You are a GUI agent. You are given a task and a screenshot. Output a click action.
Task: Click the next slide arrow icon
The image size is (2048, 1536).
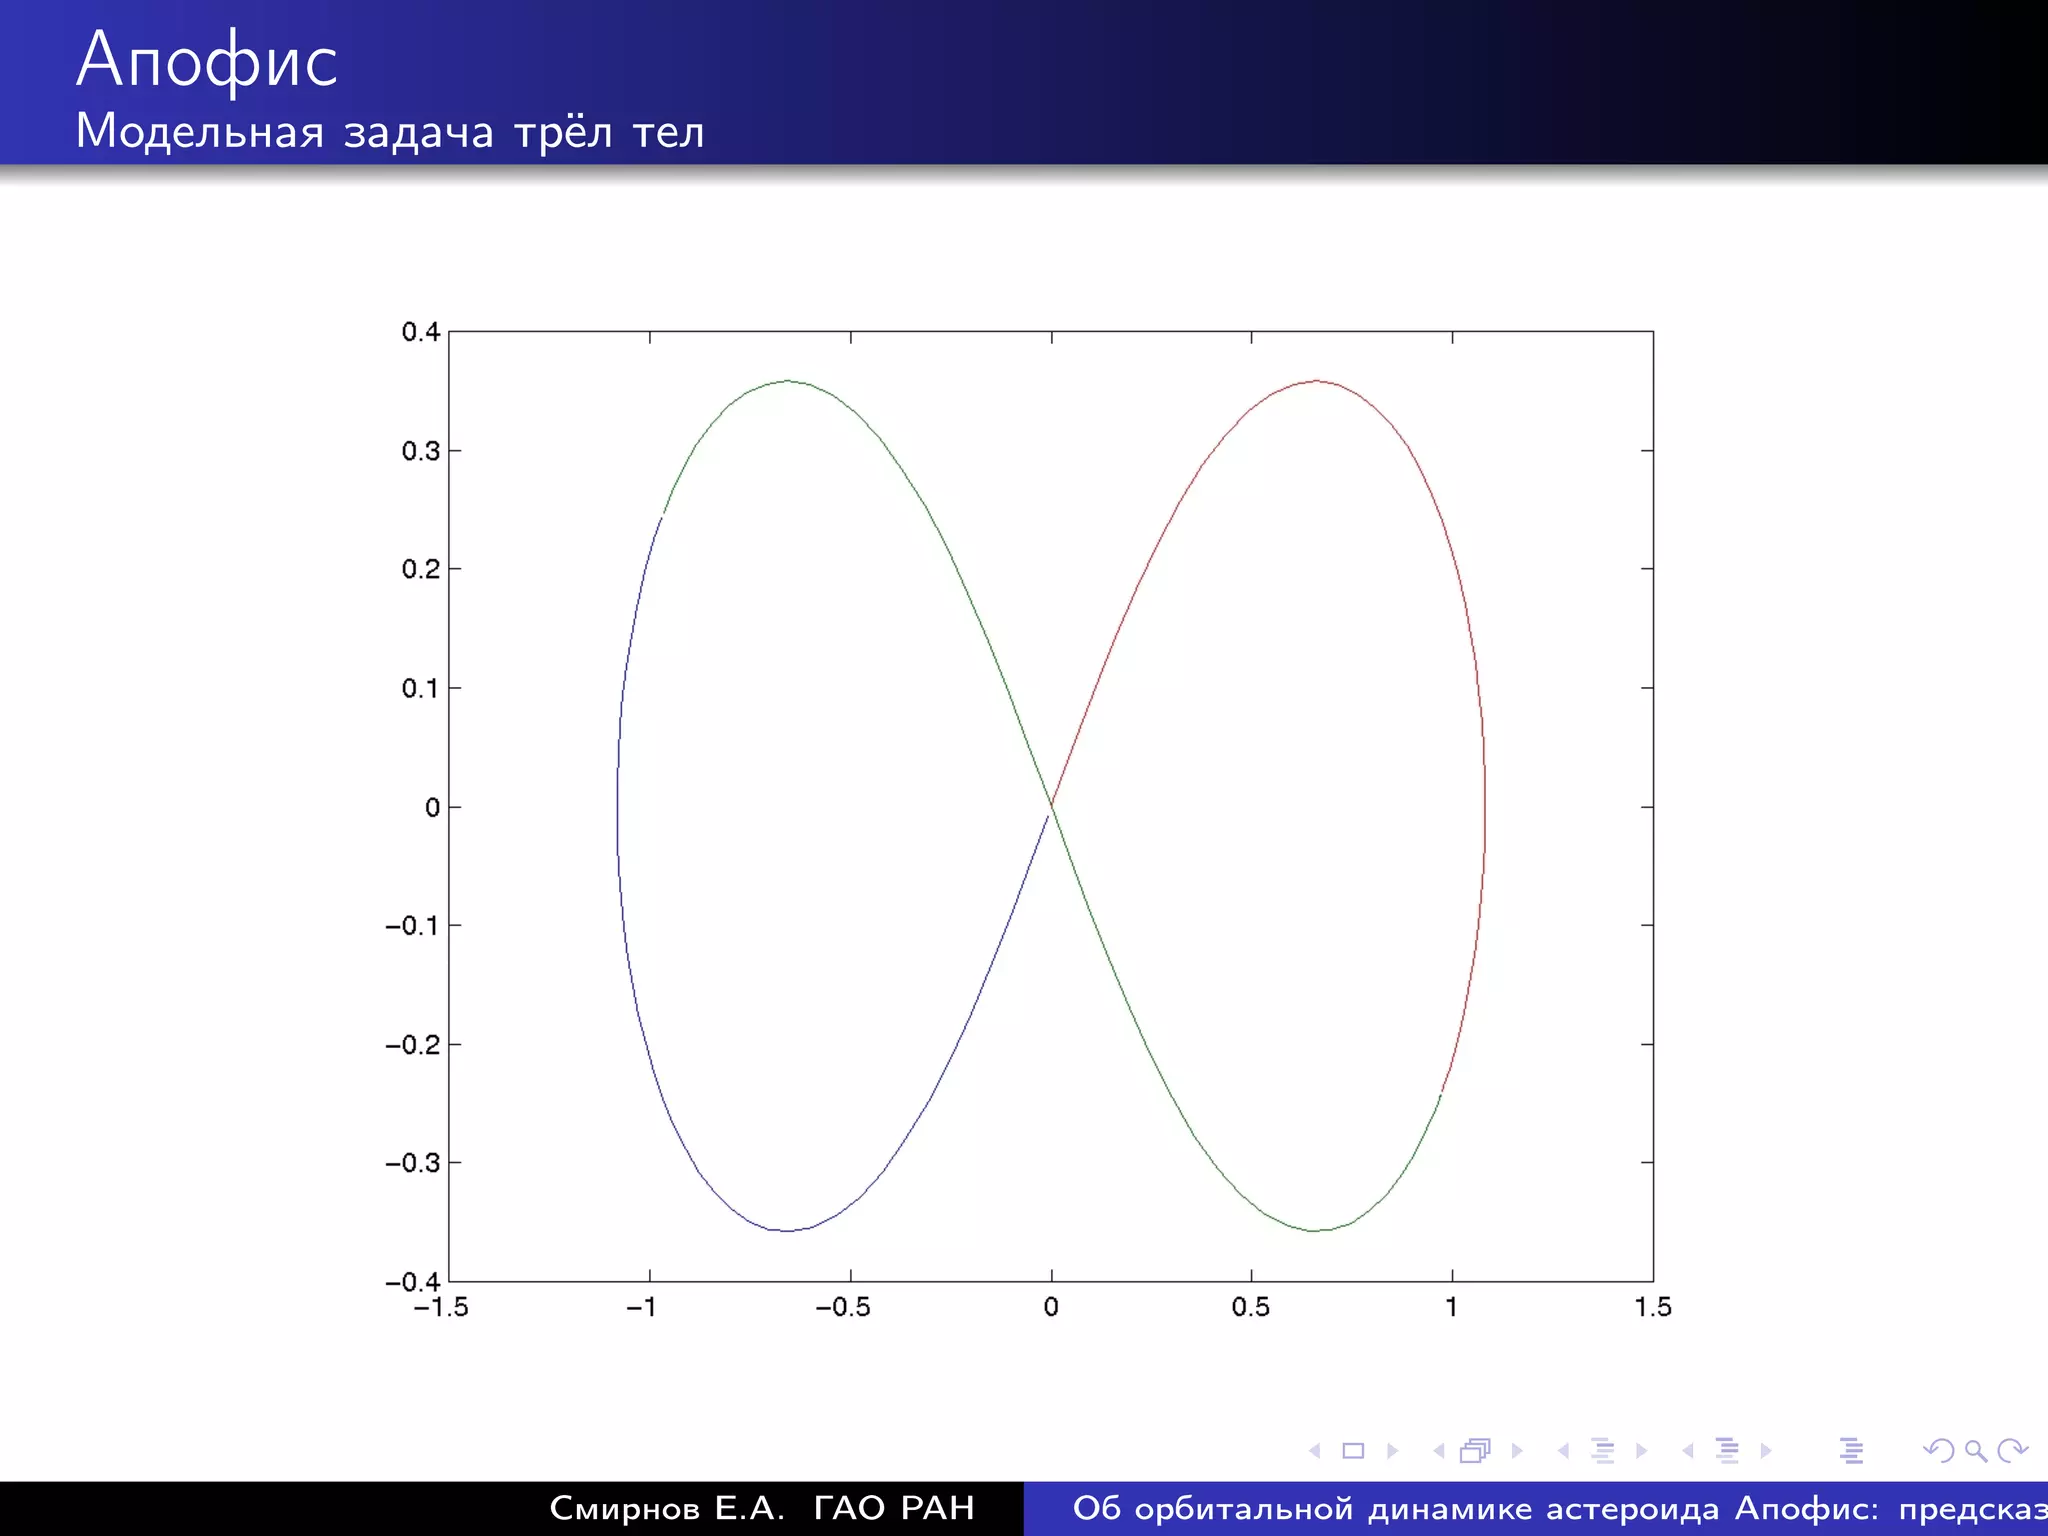pyautogui.click(x=1392, y=1451)
